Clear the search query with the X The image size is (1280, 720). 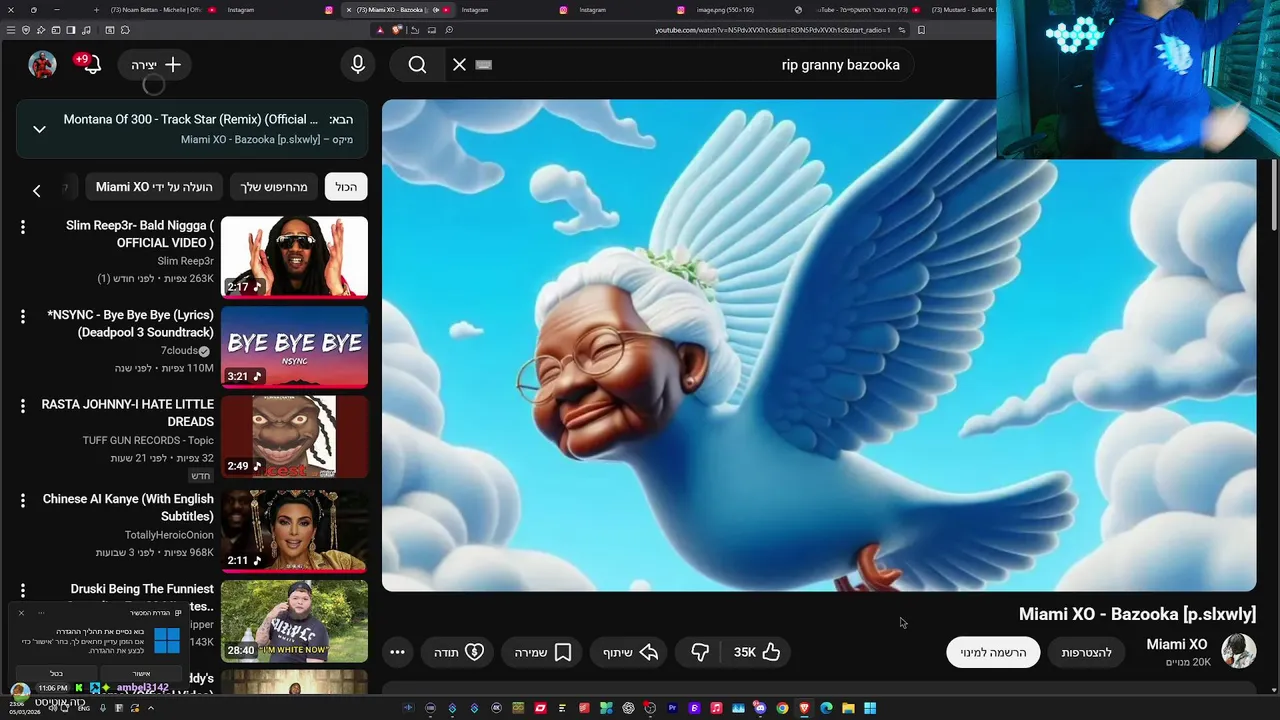pos(459,65)
